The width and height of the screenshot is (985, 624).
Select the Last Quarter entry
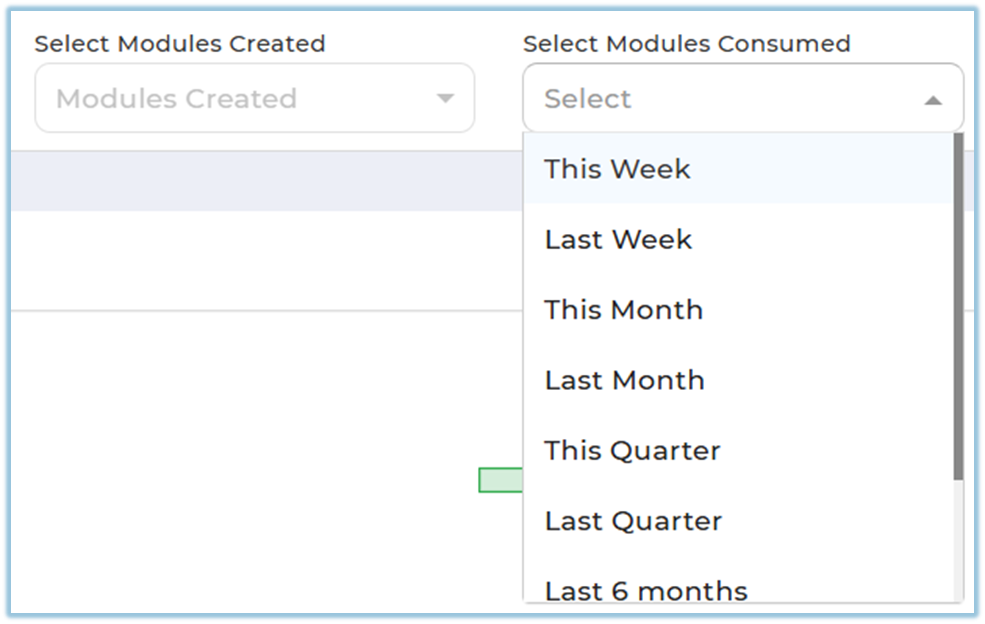(x=633, y=521)
